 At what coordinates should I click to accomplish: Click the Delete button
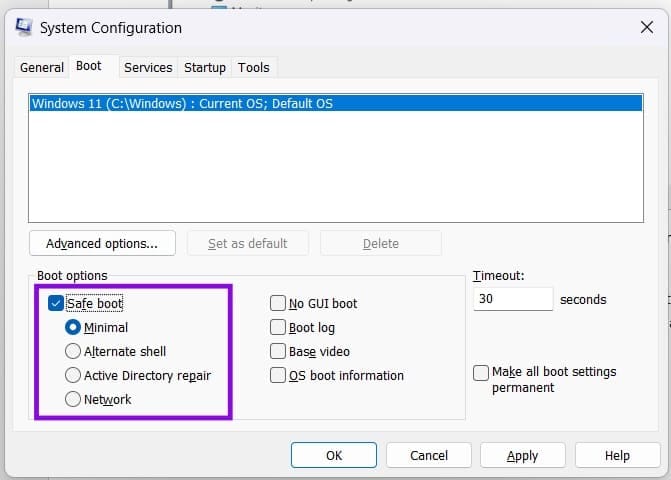tap(381, 243)
